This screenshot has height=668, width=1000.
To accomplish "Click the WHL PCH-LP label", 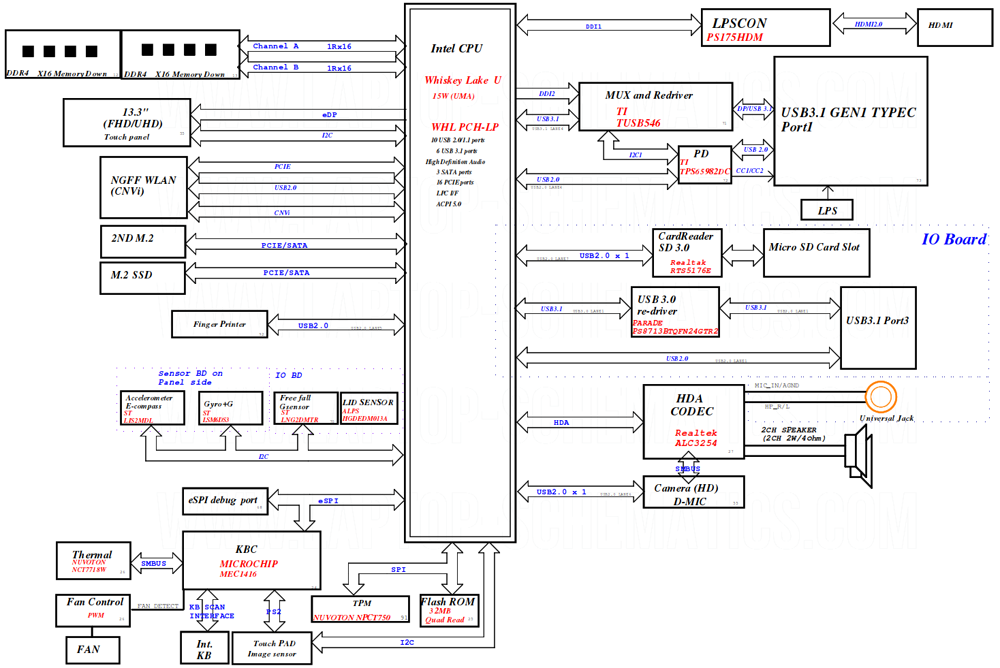I will point(465,127).
